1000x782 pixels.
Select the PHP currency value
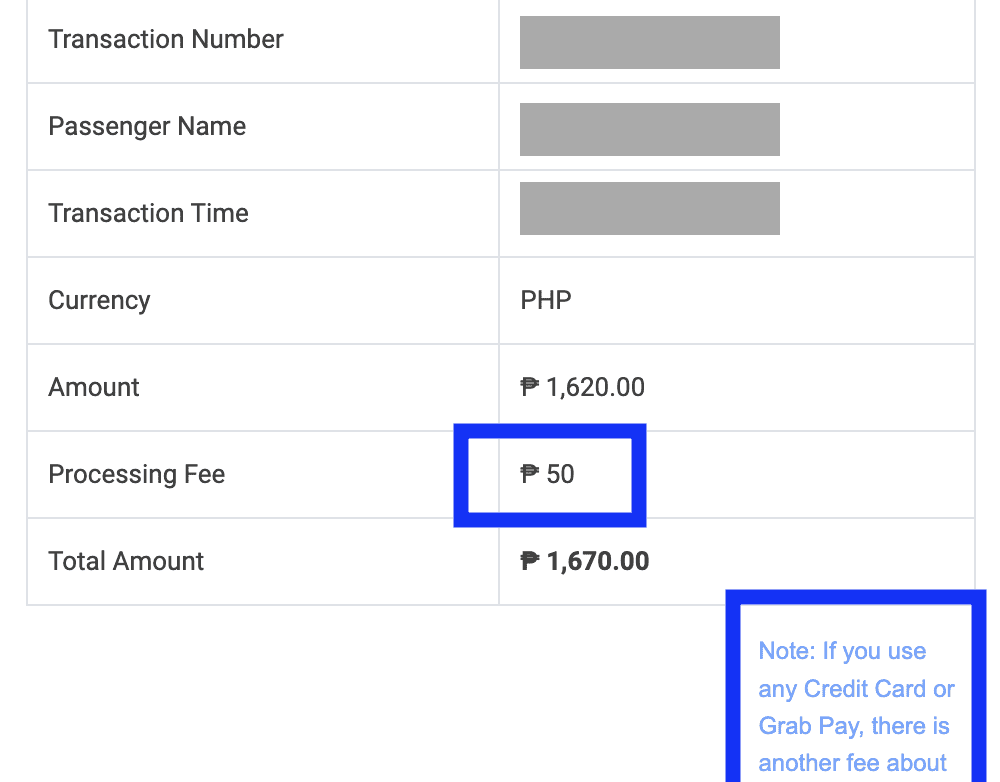[x=546, y=301]
